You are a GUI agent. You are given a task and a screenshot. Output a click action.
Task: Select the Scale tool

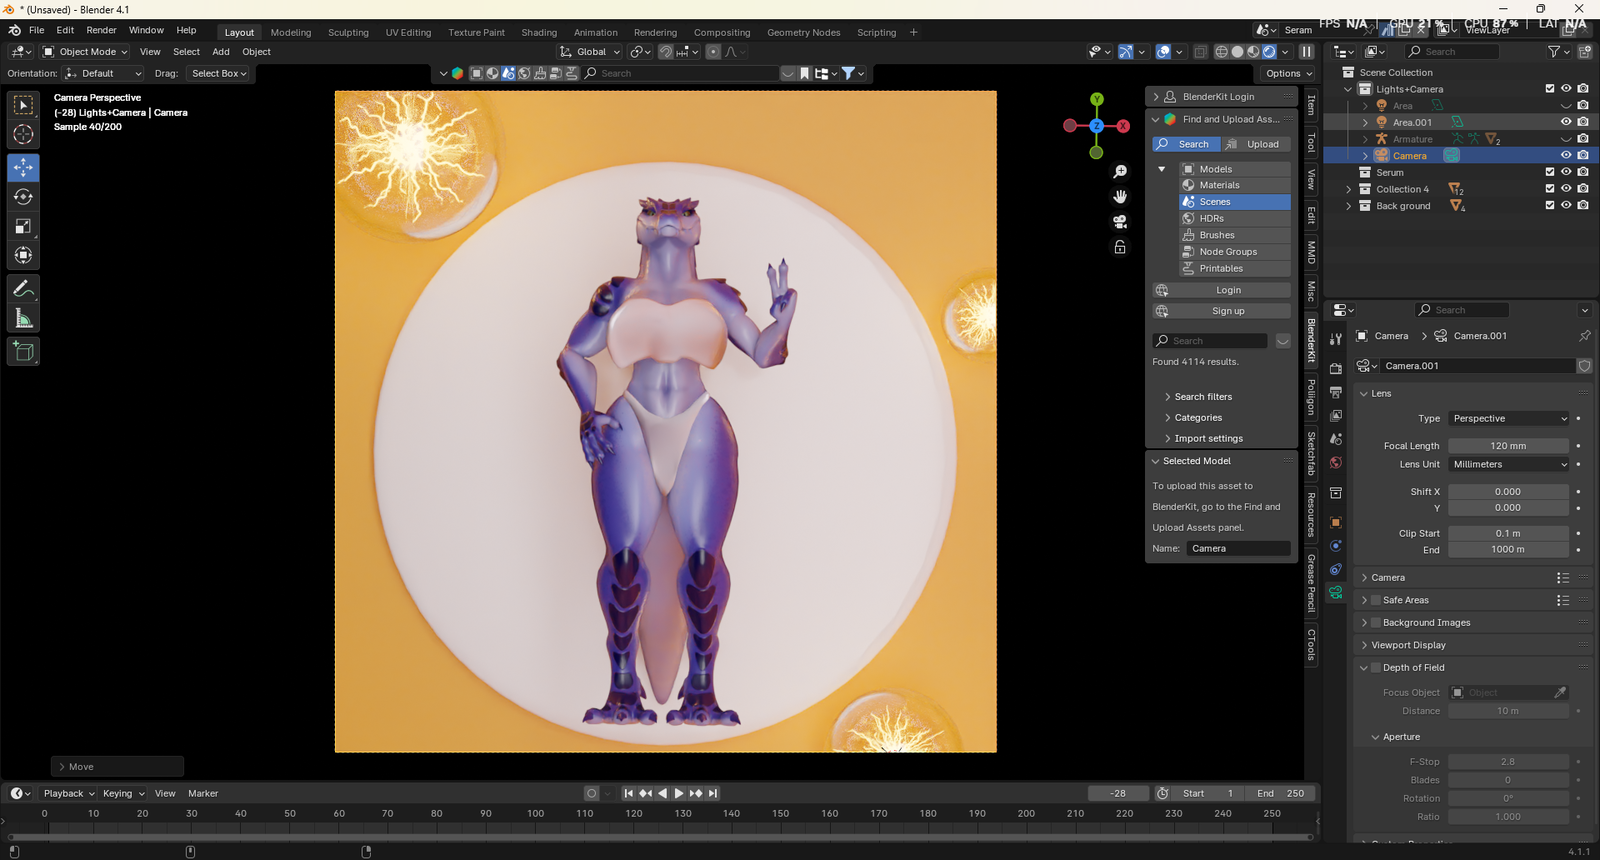tap(23, 227)
